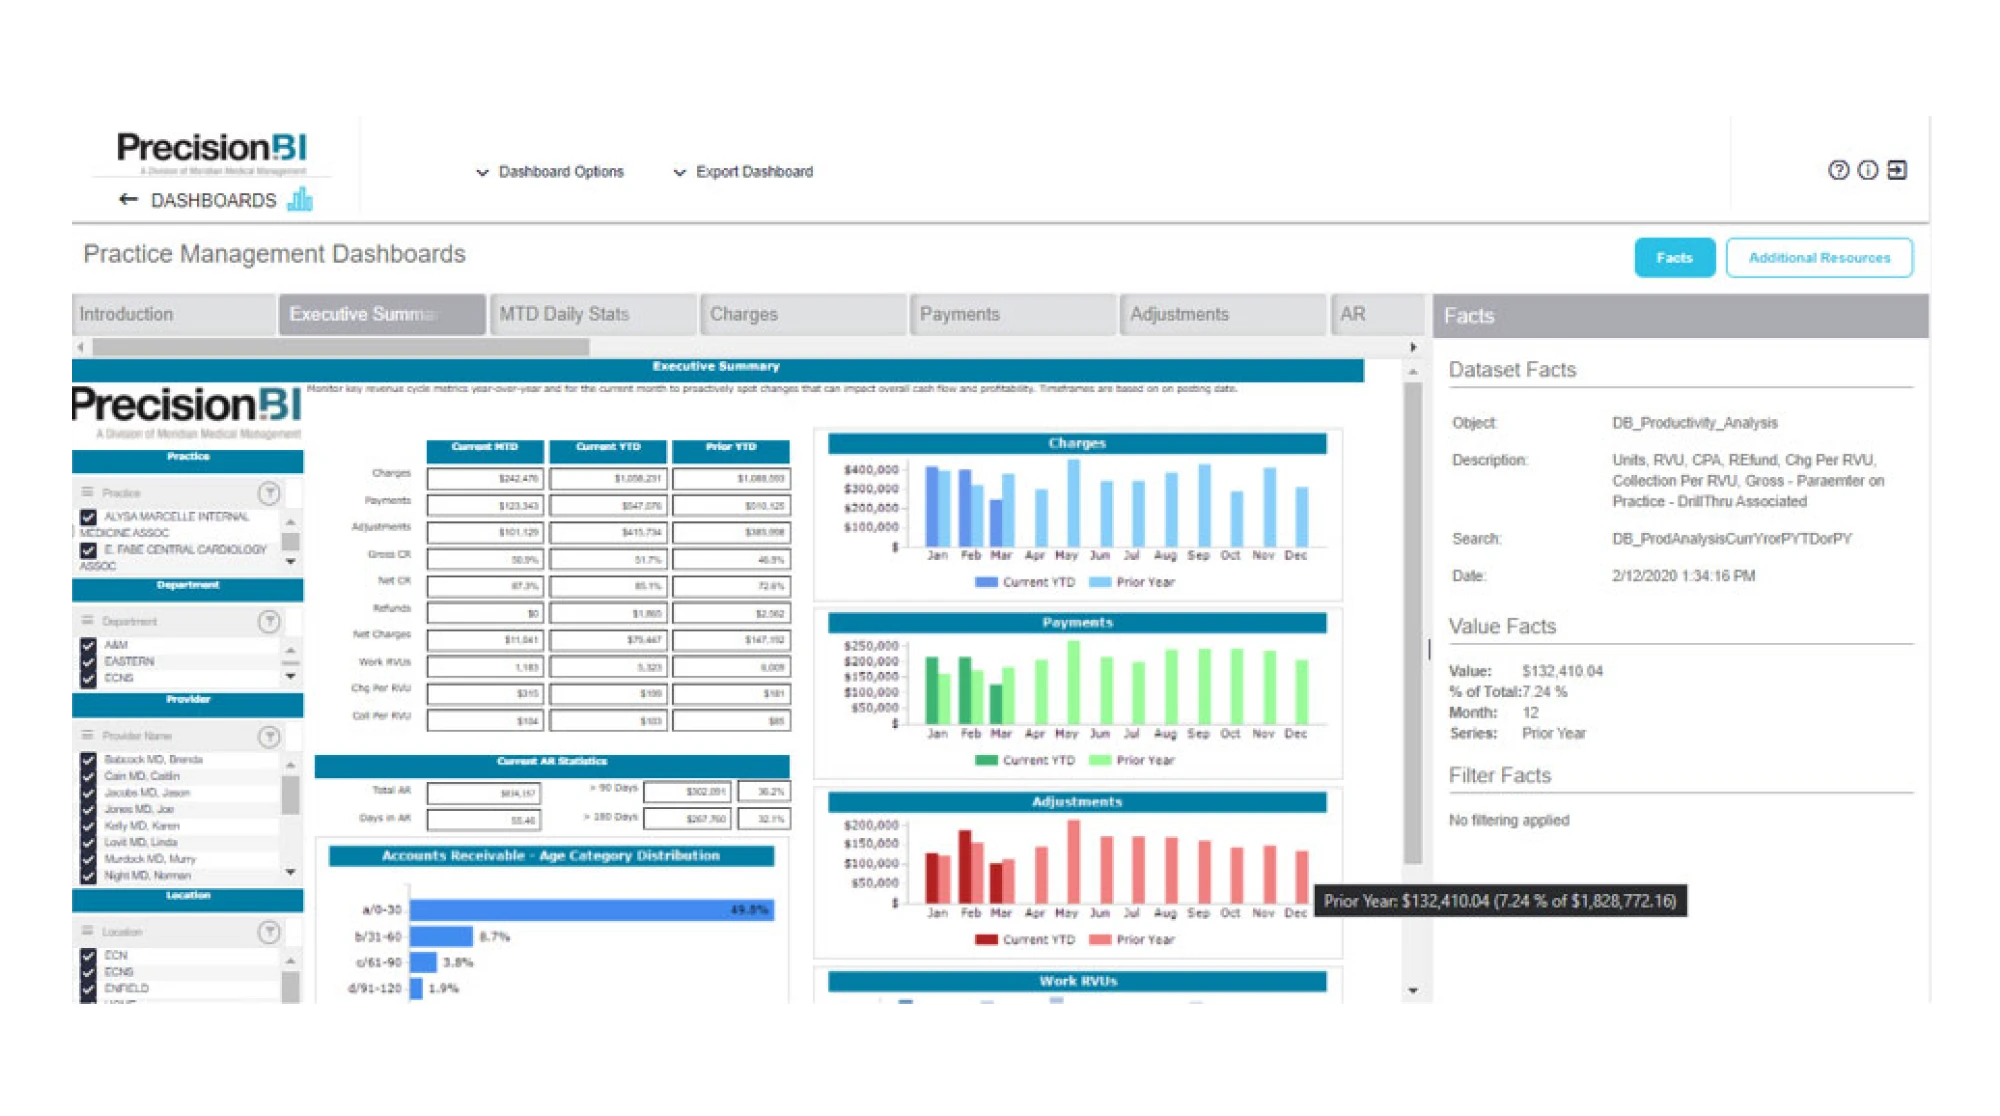The width and height of the screenshot is (2000, 1116).
Task: Click the dashboard vertical scrollbar down arrow
Action: click(1412, 991)
